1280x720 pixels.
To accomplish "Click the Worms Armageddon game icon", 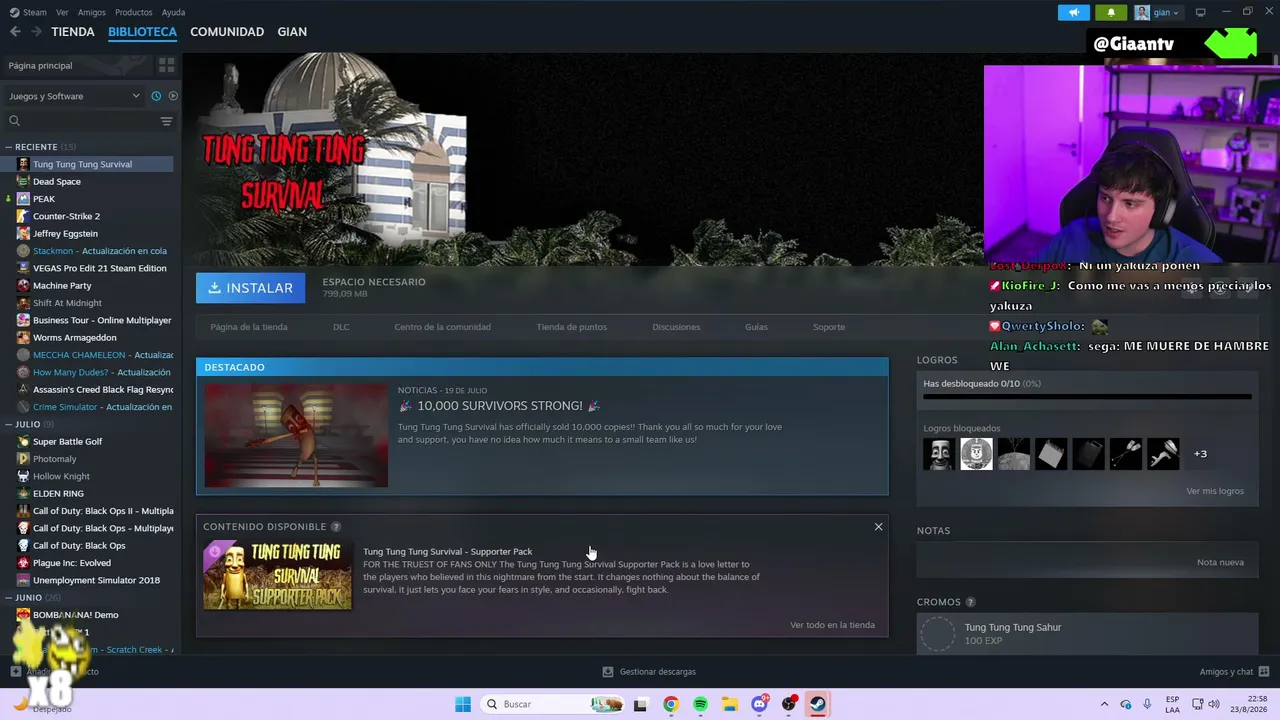I will pyautogui.click(x=23, y=337).
